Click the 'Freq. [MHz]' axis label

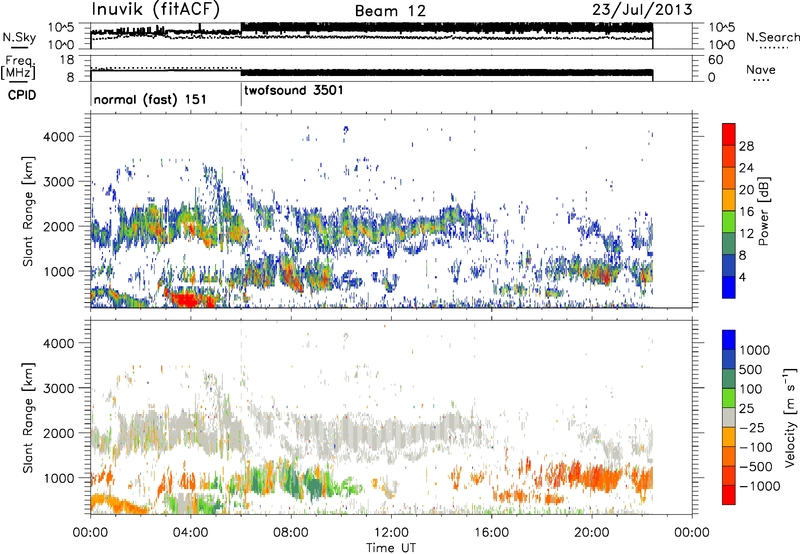(x=19, y=67)
